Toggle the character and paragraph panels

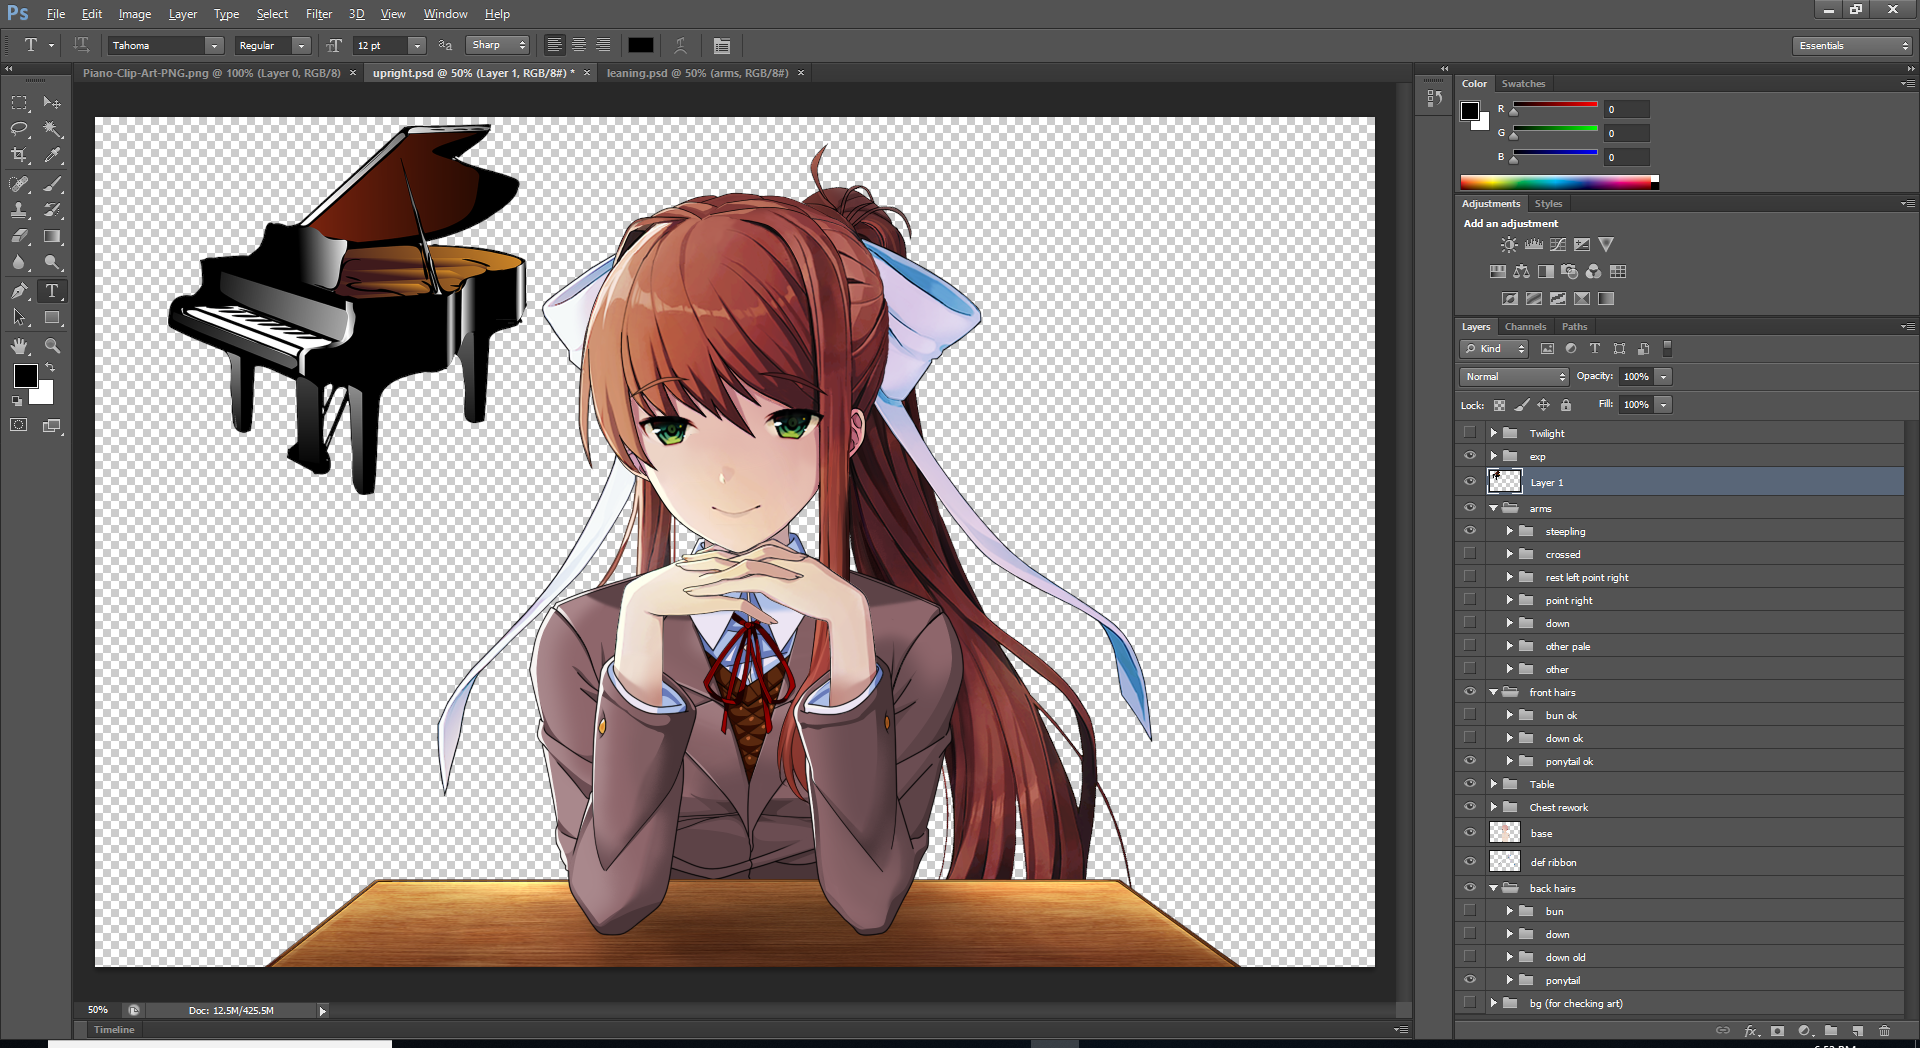click(x=722, y=45)
